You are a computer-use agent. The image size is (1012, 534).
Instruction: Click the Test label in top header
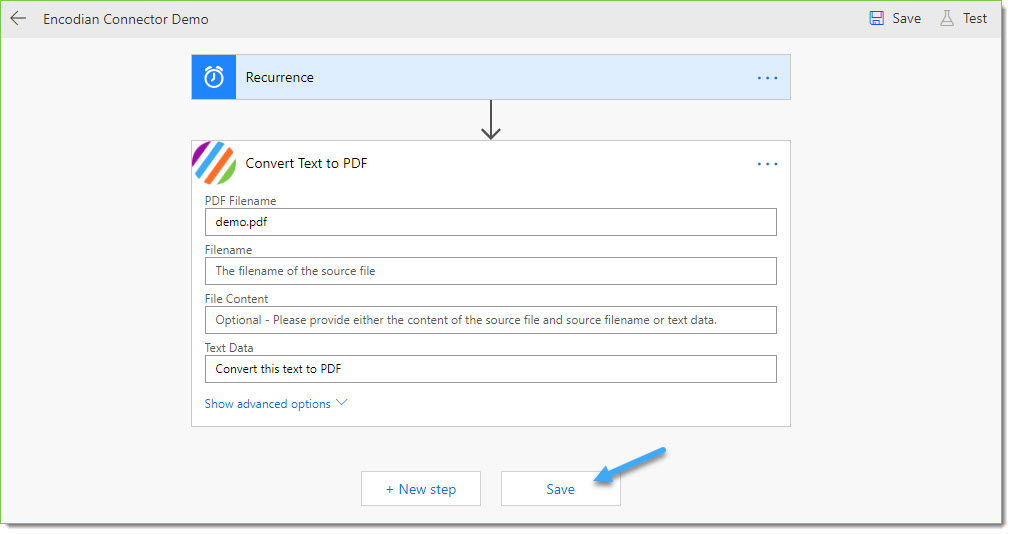click(975, 18)
